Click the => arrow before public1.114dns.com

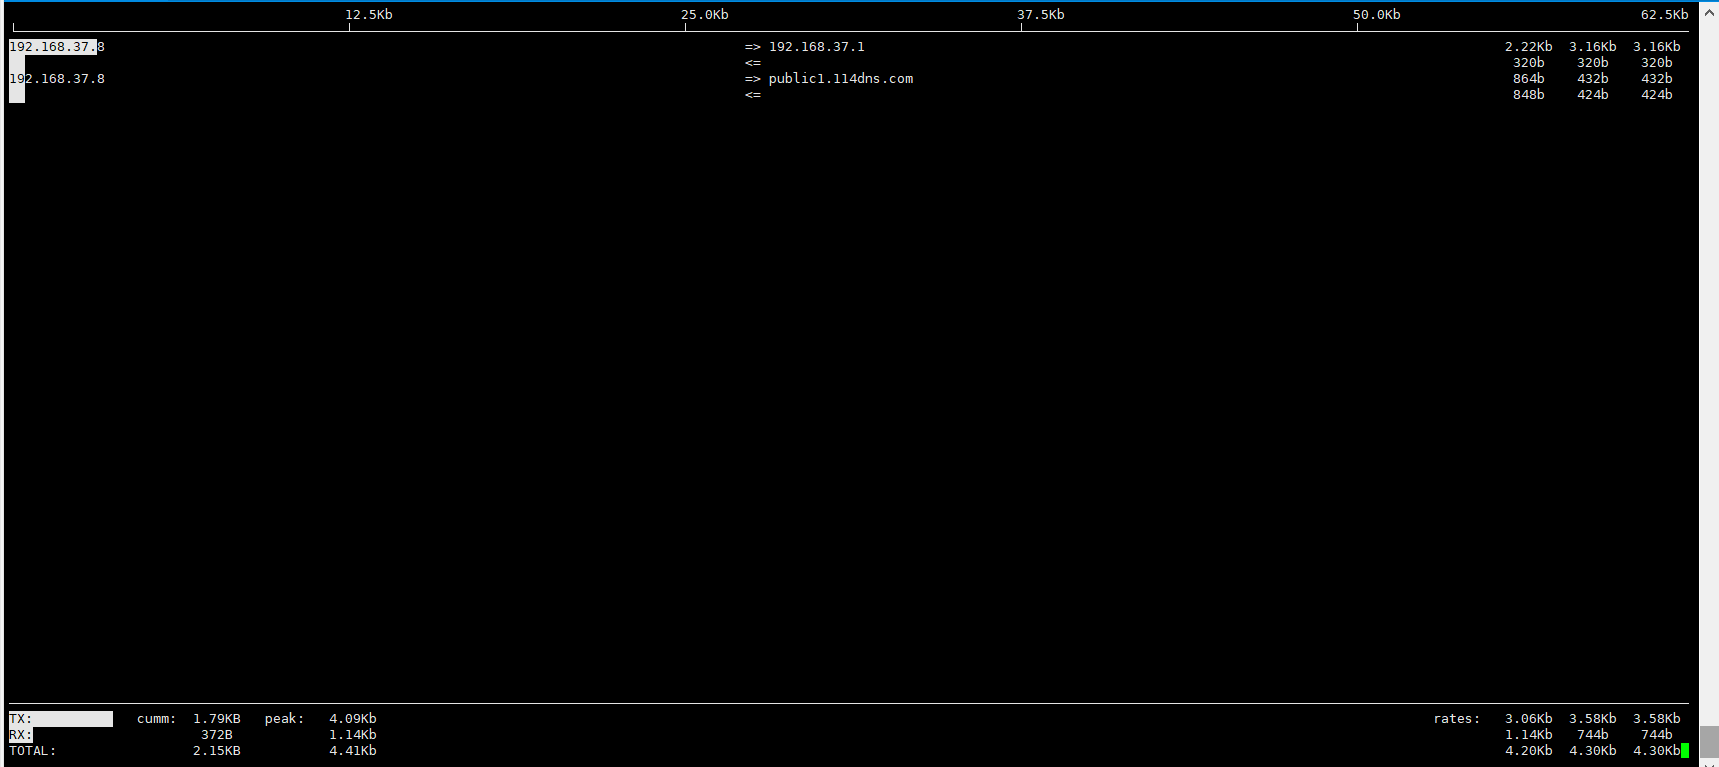(753, 79)
